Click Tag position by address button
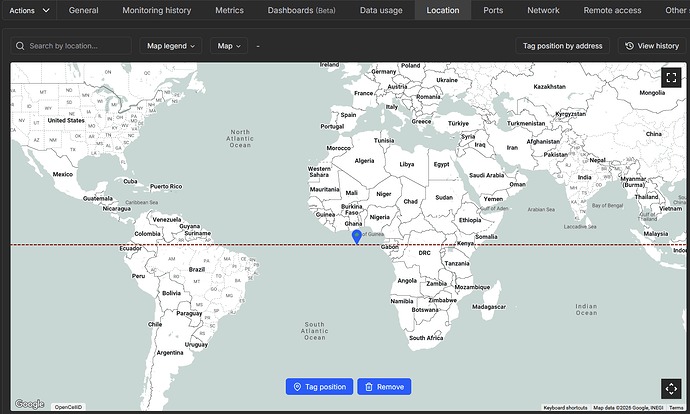690x414 pixels. point(563,46)
